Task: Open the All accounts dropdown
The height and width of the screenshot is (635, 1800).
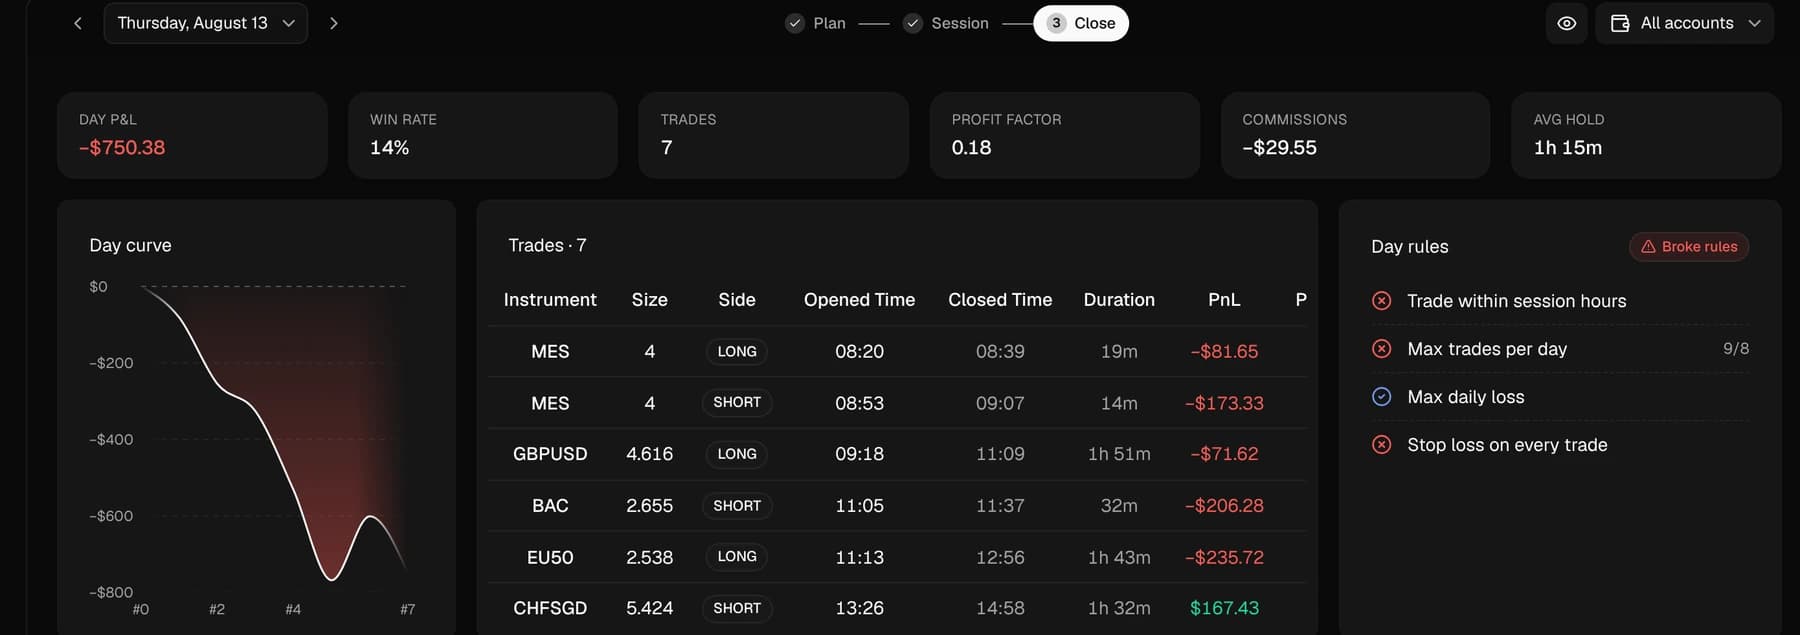Action: pos(1685,23)
